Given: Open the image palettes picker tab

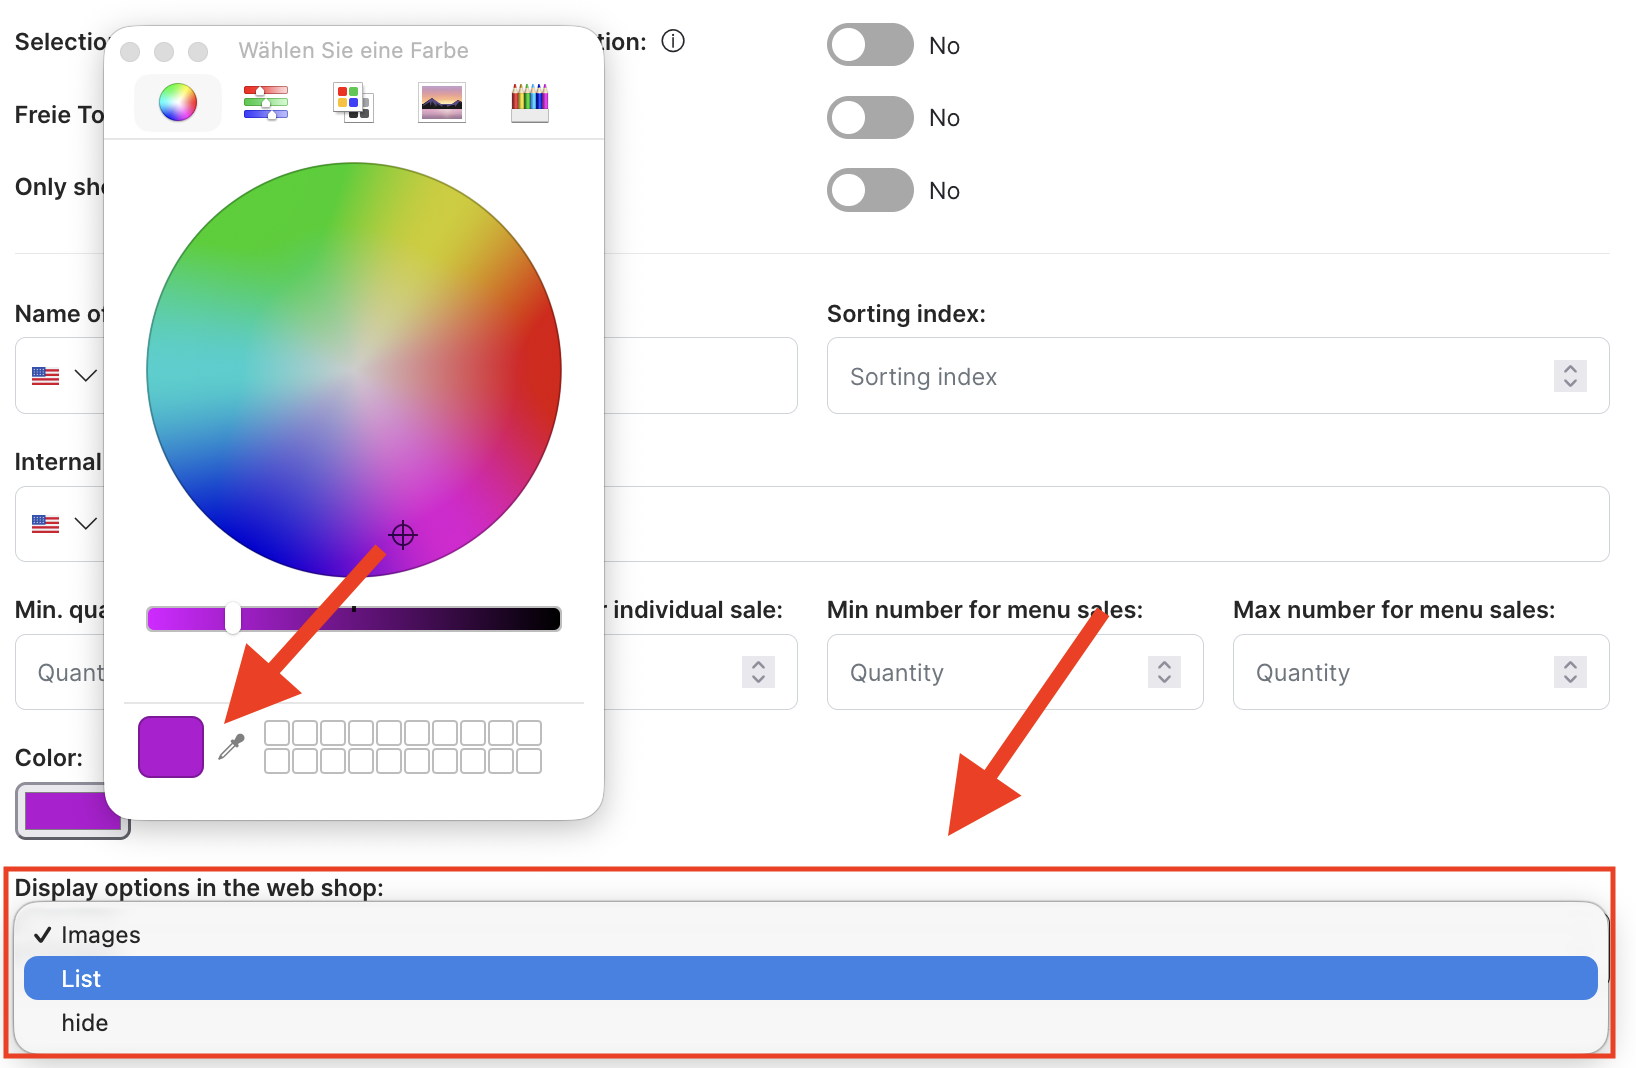Looking at the screenshot, I should tap(442, 102).
